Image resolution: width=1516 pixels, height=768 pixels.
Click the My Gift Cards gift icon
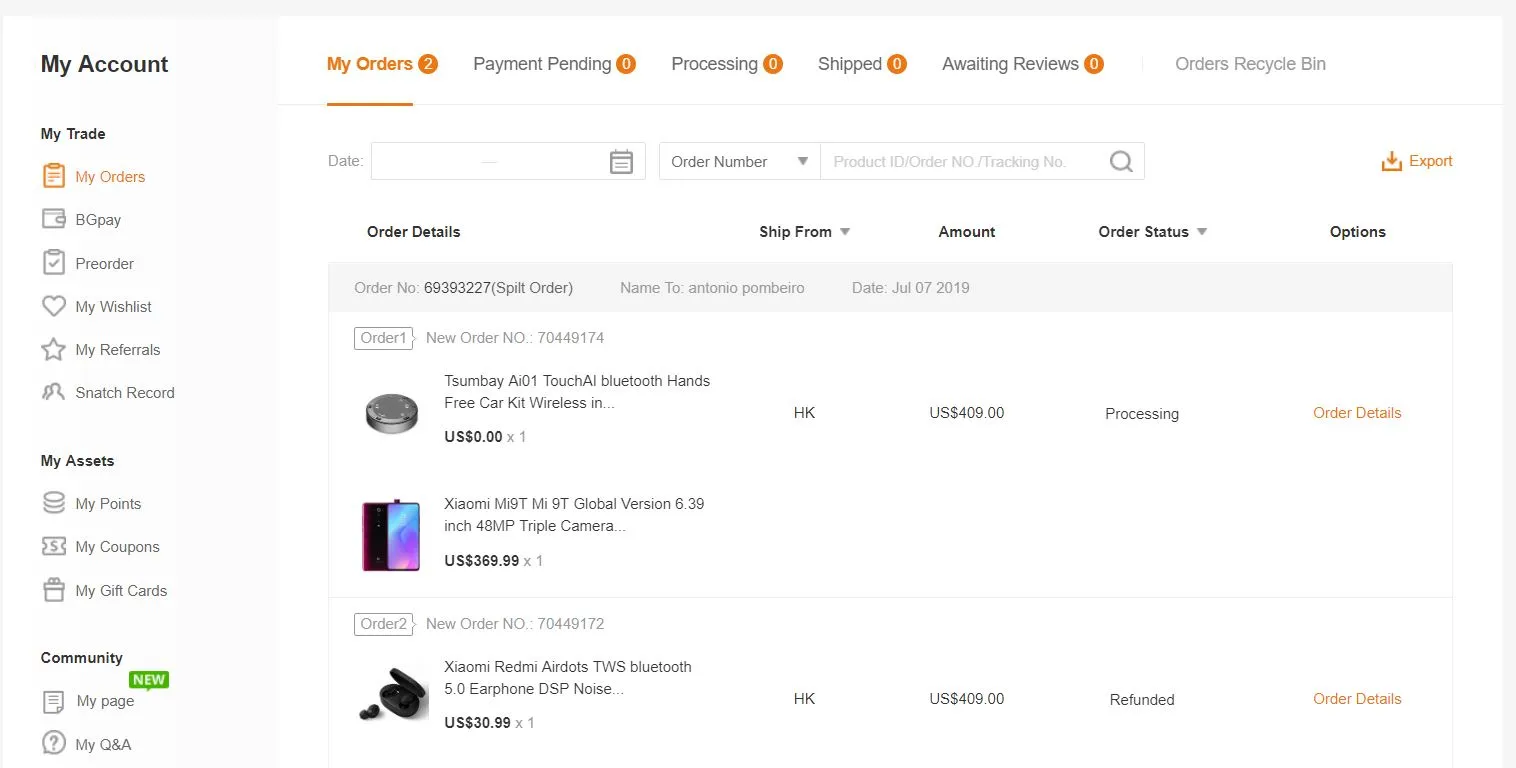(54, 590)
